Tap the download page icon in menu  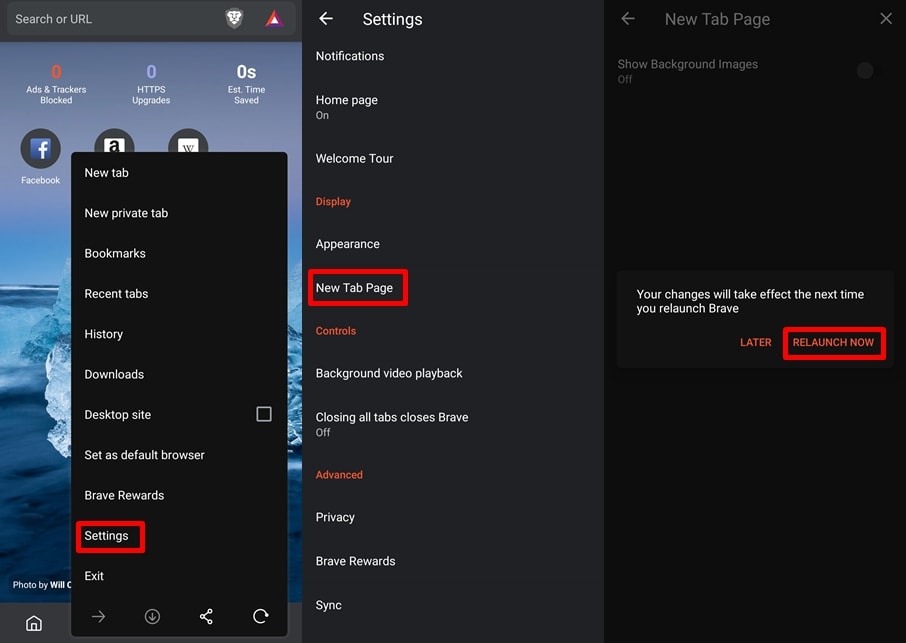click(152, 616)
